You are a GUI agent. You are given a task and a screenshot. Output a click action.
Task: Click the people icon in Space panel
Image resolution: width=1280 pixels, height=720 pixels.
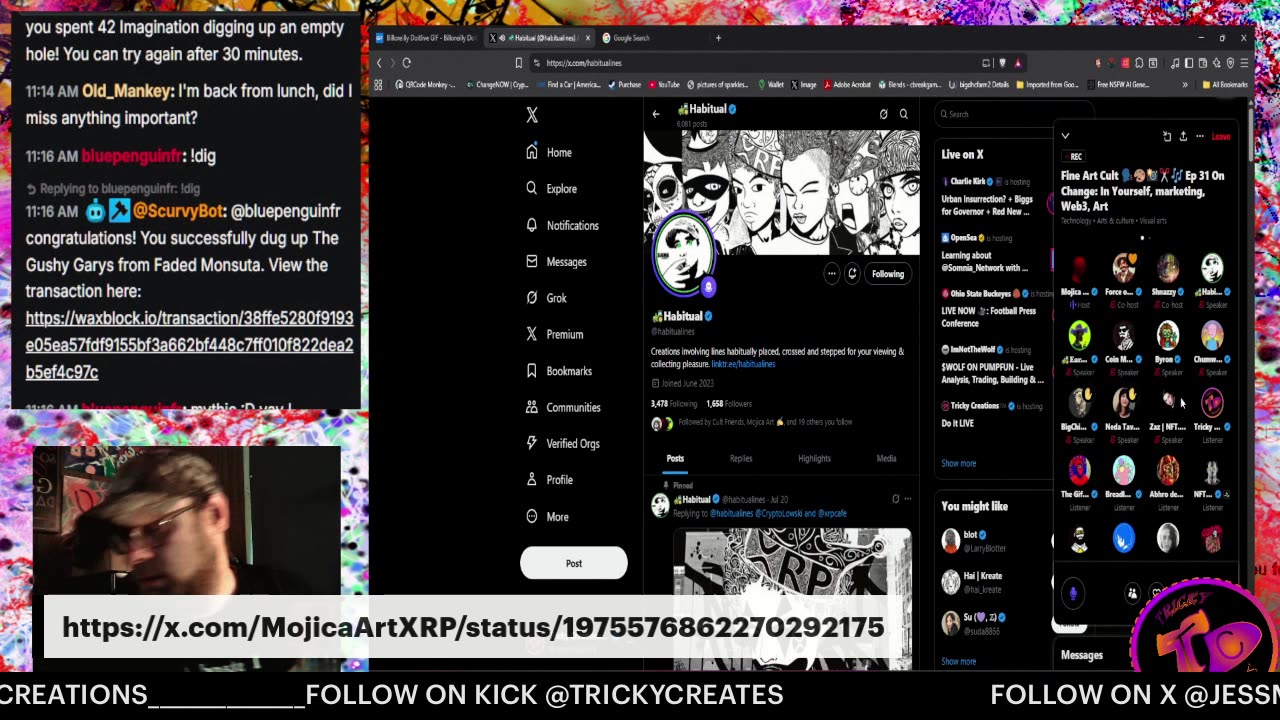(x=1132, y=593)
